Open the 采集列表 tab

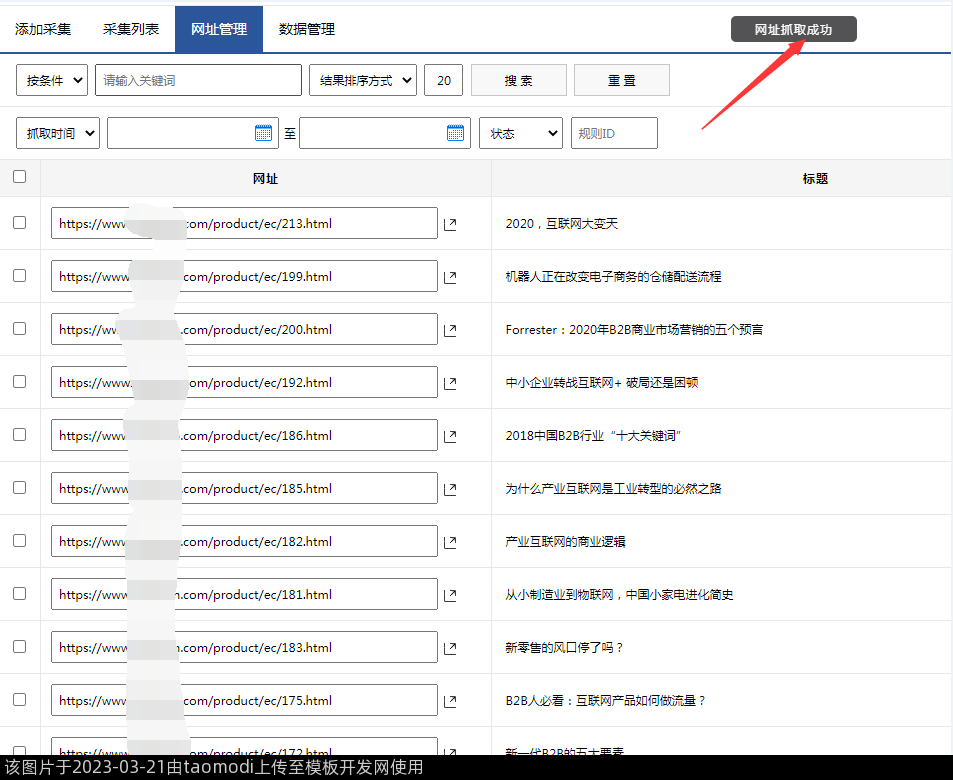(131, 29)
